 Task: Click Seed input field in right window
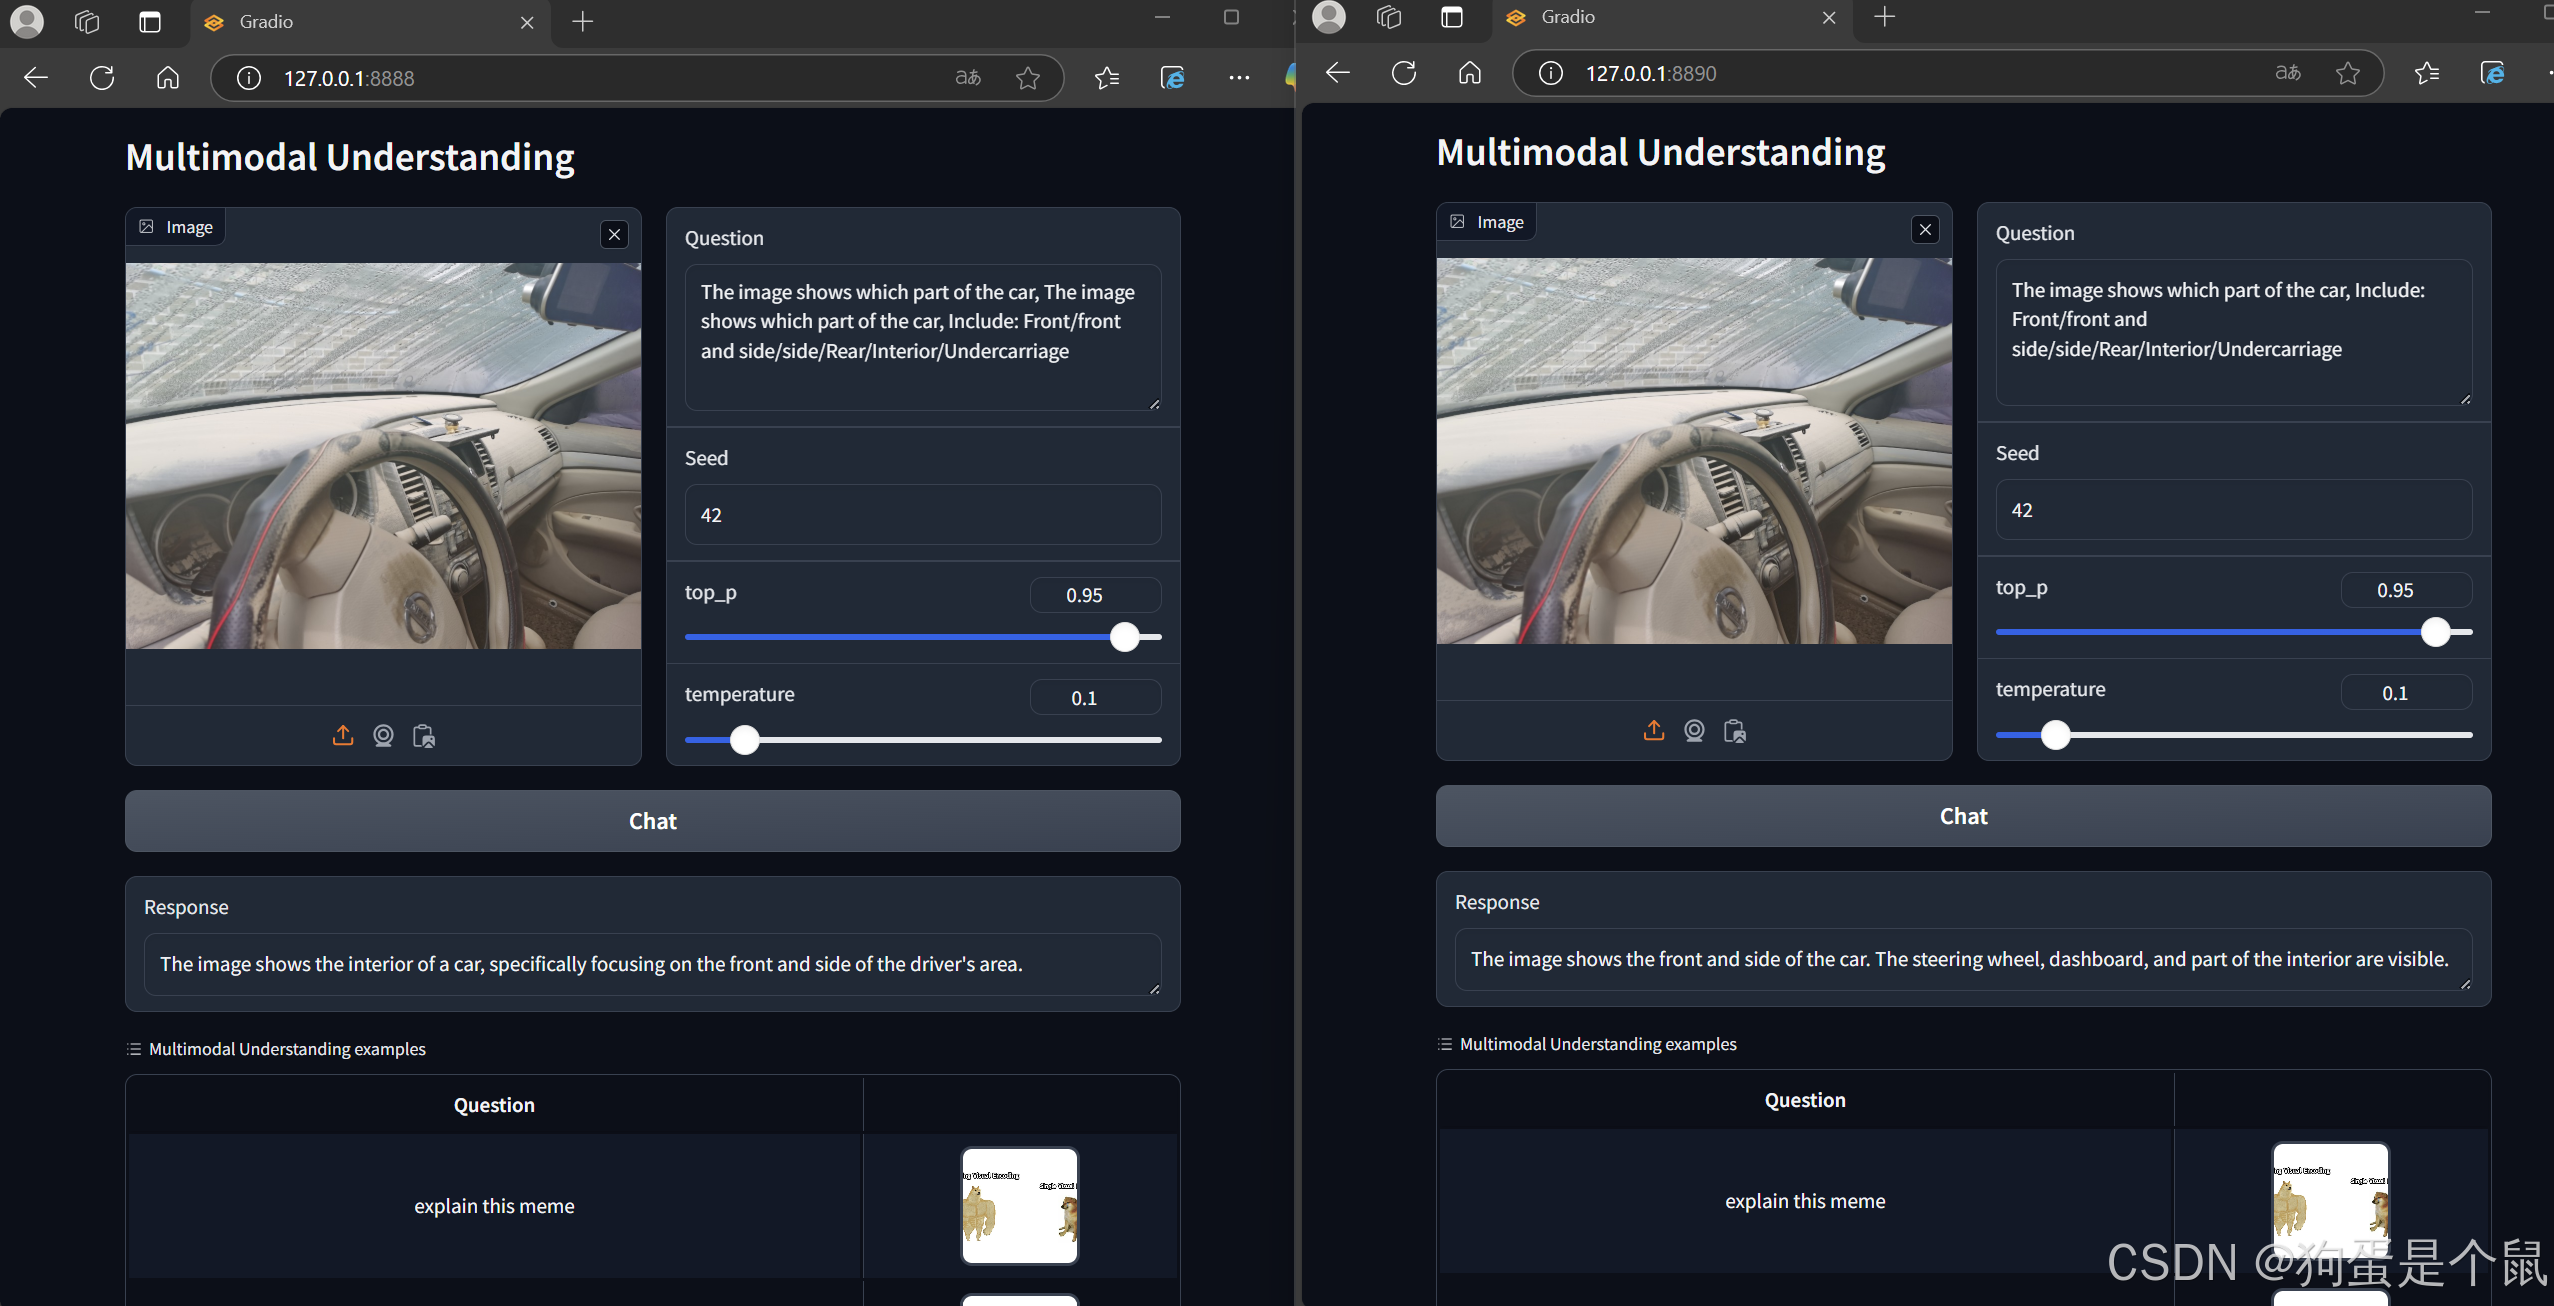[x=2233, y=510]
